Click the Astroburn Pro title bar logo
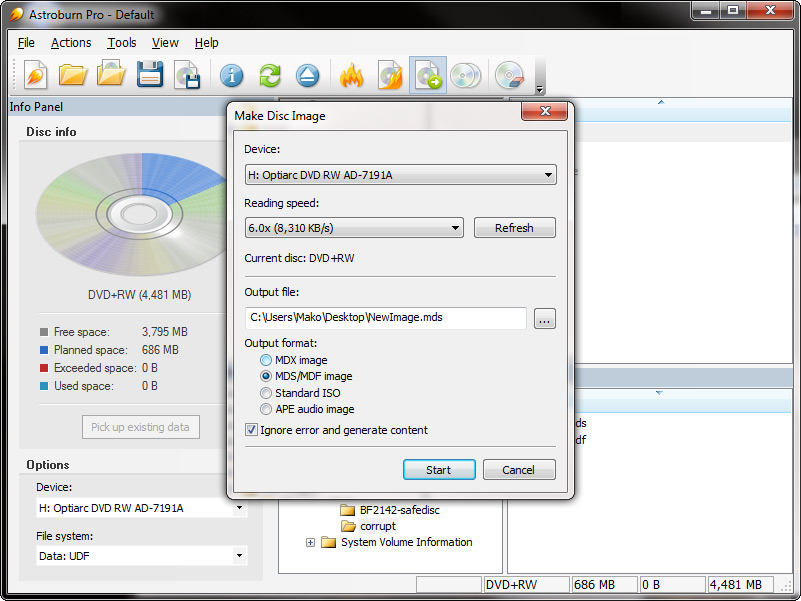801x601 pixels. pyautogui.click(x=16, y=14)
